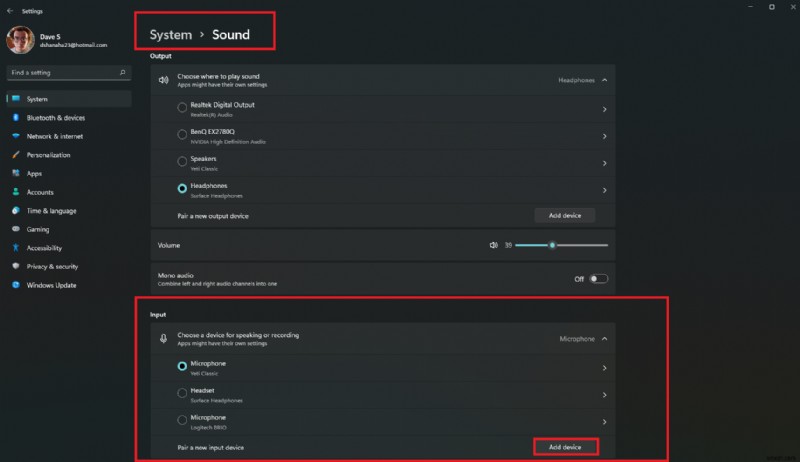The image size is (800, 462).
Task: Collapse the input device list chevron
Action: [605, 339]
